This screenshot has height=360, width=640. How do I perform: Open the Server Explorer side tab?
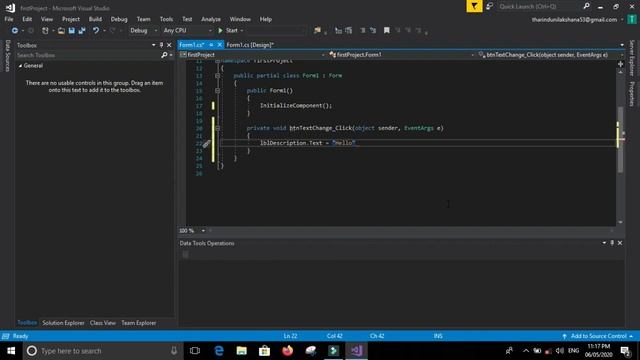[x=632, y=58]
